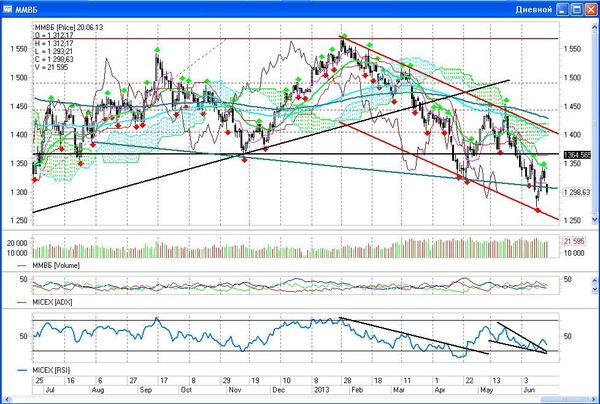
Task: Maximize the ММВБ chart window
Action: 577,9
